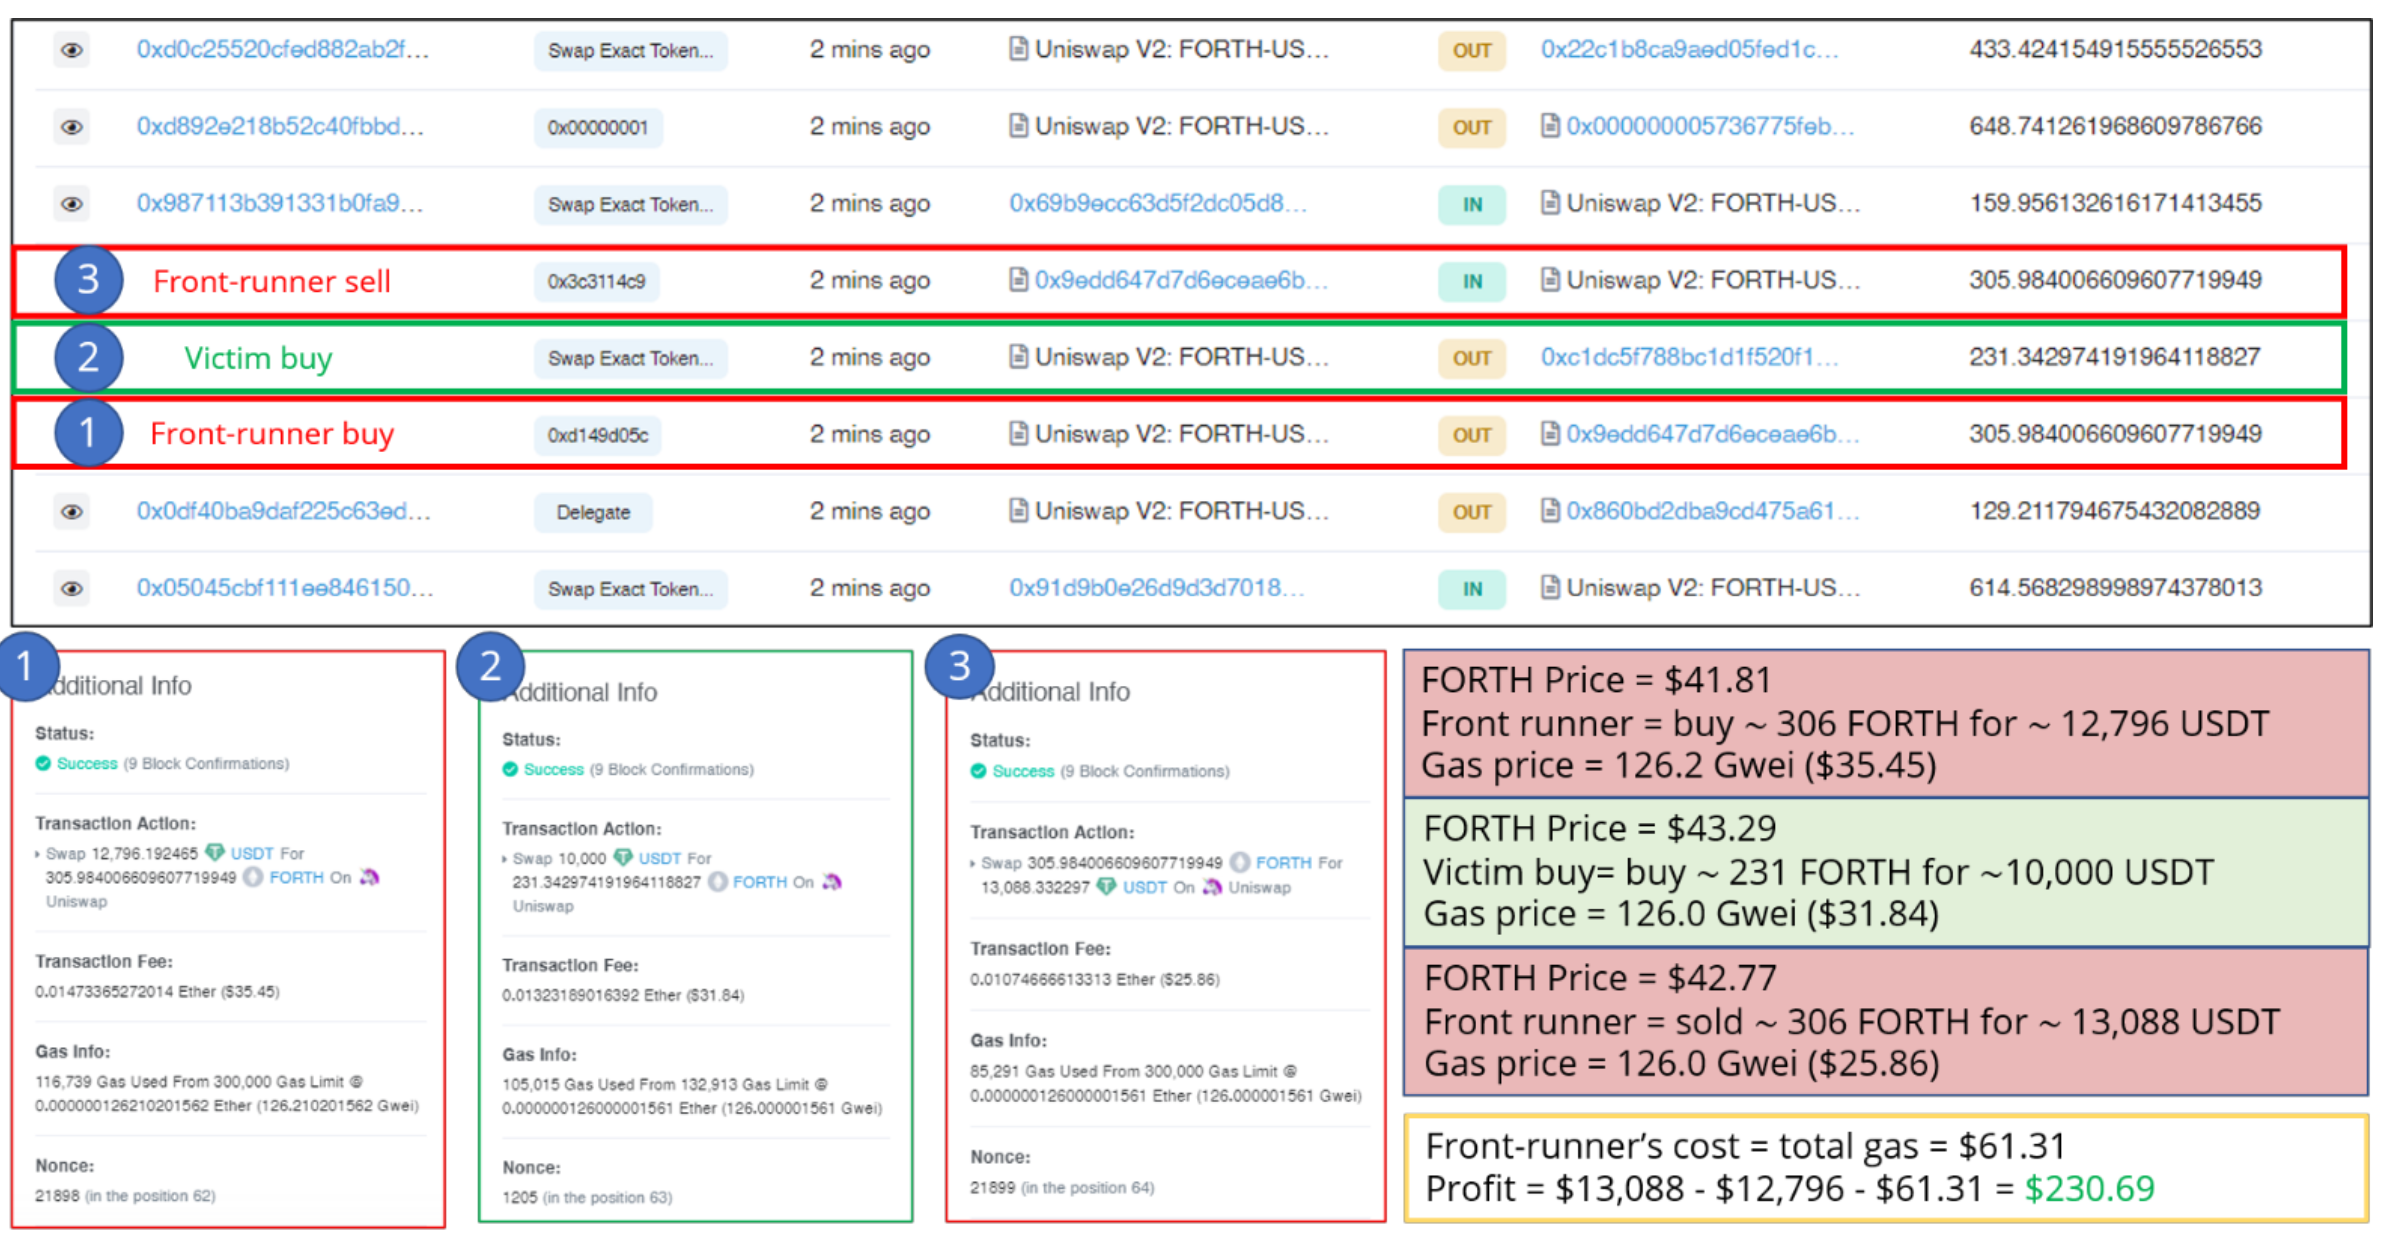Click contract icon before 0x860bd2dba9cd475a61 address
The height and width of the screenshot is (1242, 2386).
coord(1550,511)
